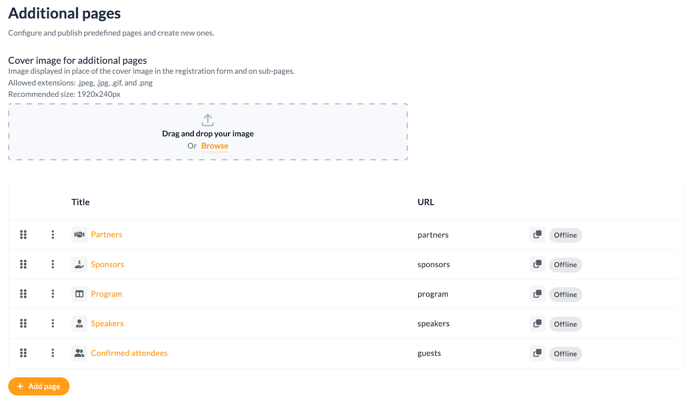
Task: Click the Add page button
Action: pyautogui.click(x=39, y=386)
